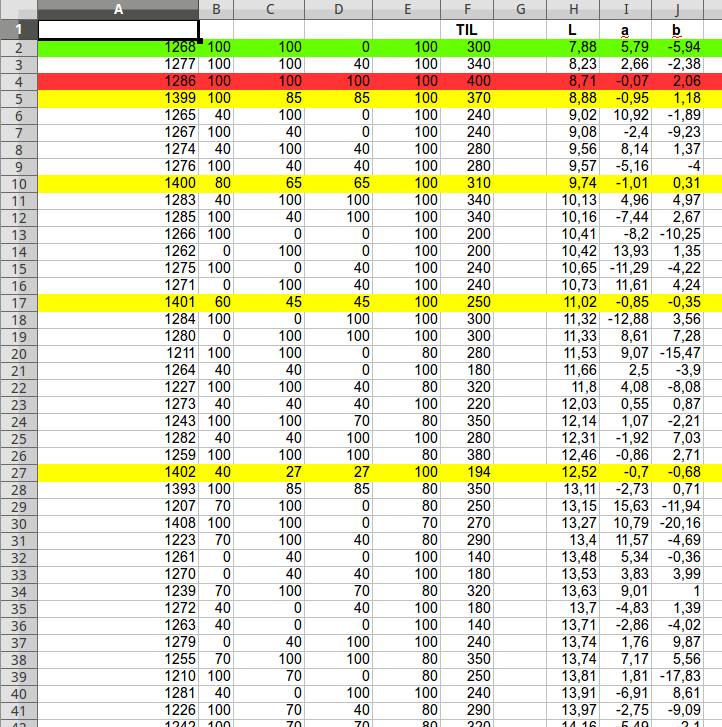The image size is (722, 727).
Task: Select column F header
Action: pyautogui.click(x=467, y=9)
